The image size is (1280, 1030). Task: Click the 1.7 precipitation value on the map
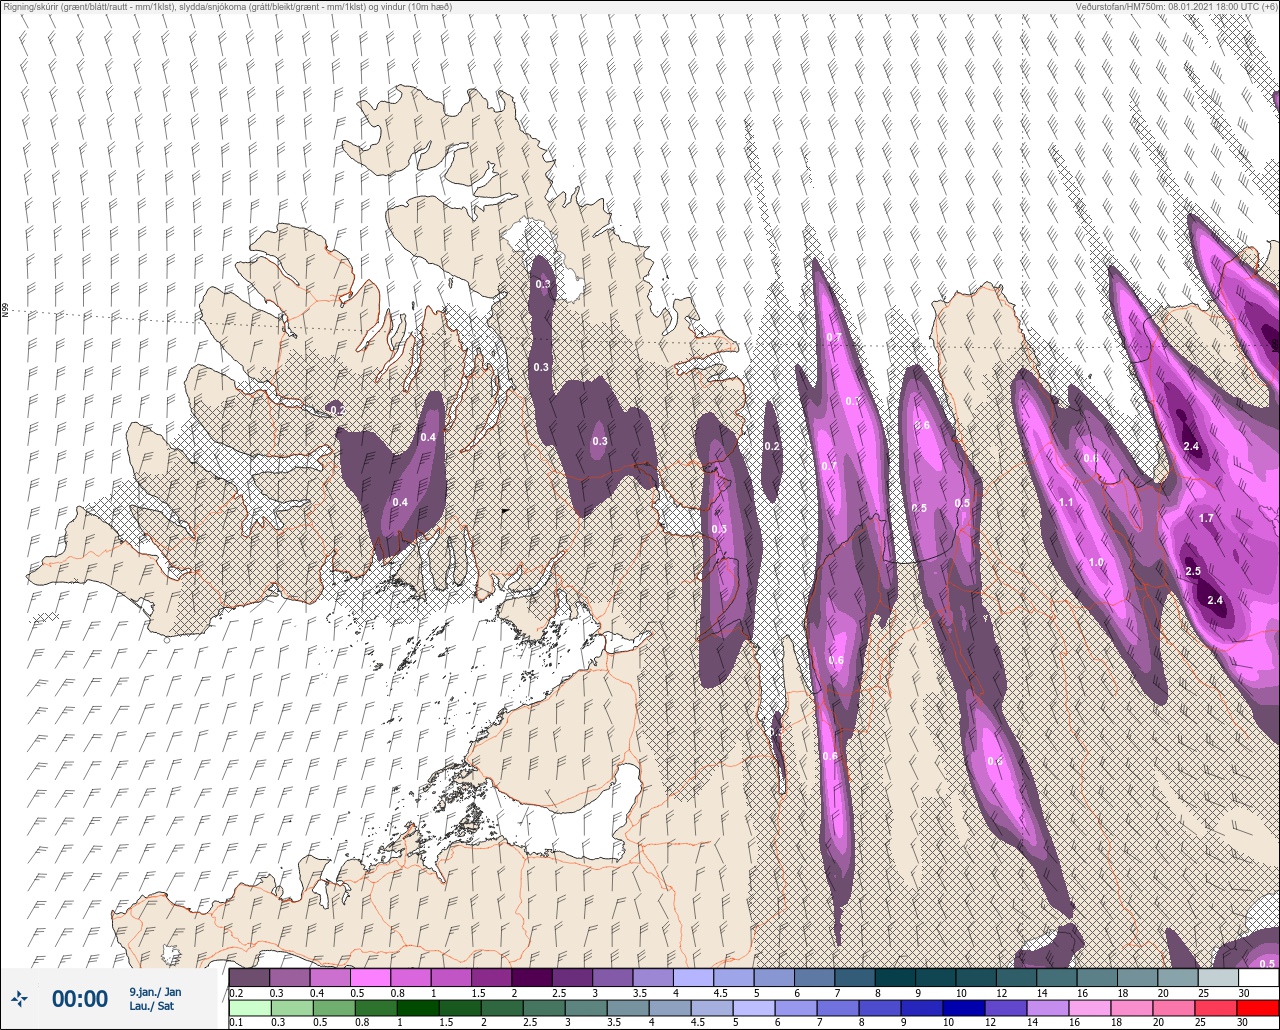(x=1206, y=519)
